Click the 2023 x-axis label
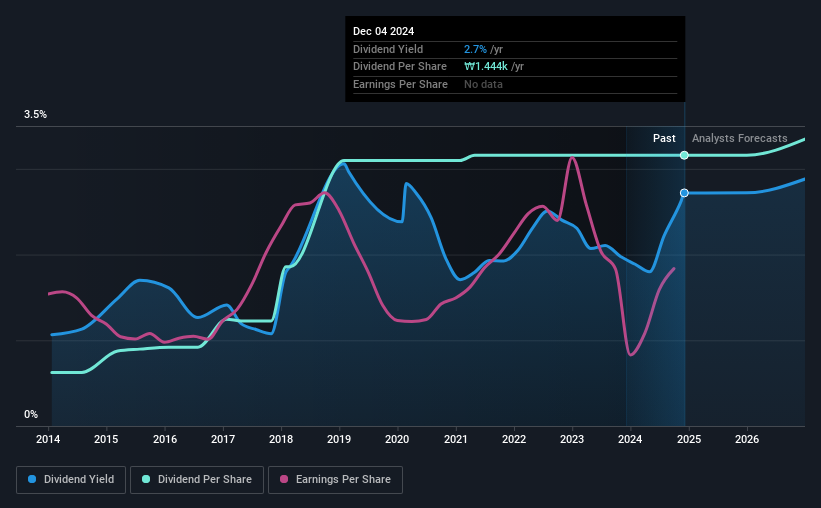821x508 pixels. pyautogui.click(x=572, y=439)
